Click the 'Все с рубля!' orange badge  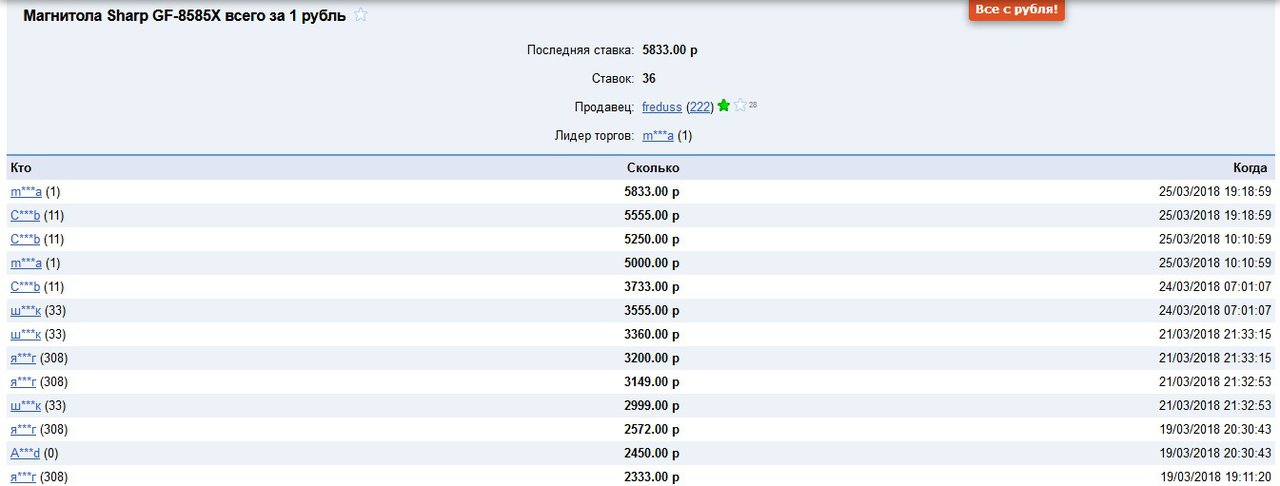click(1016, 9)
